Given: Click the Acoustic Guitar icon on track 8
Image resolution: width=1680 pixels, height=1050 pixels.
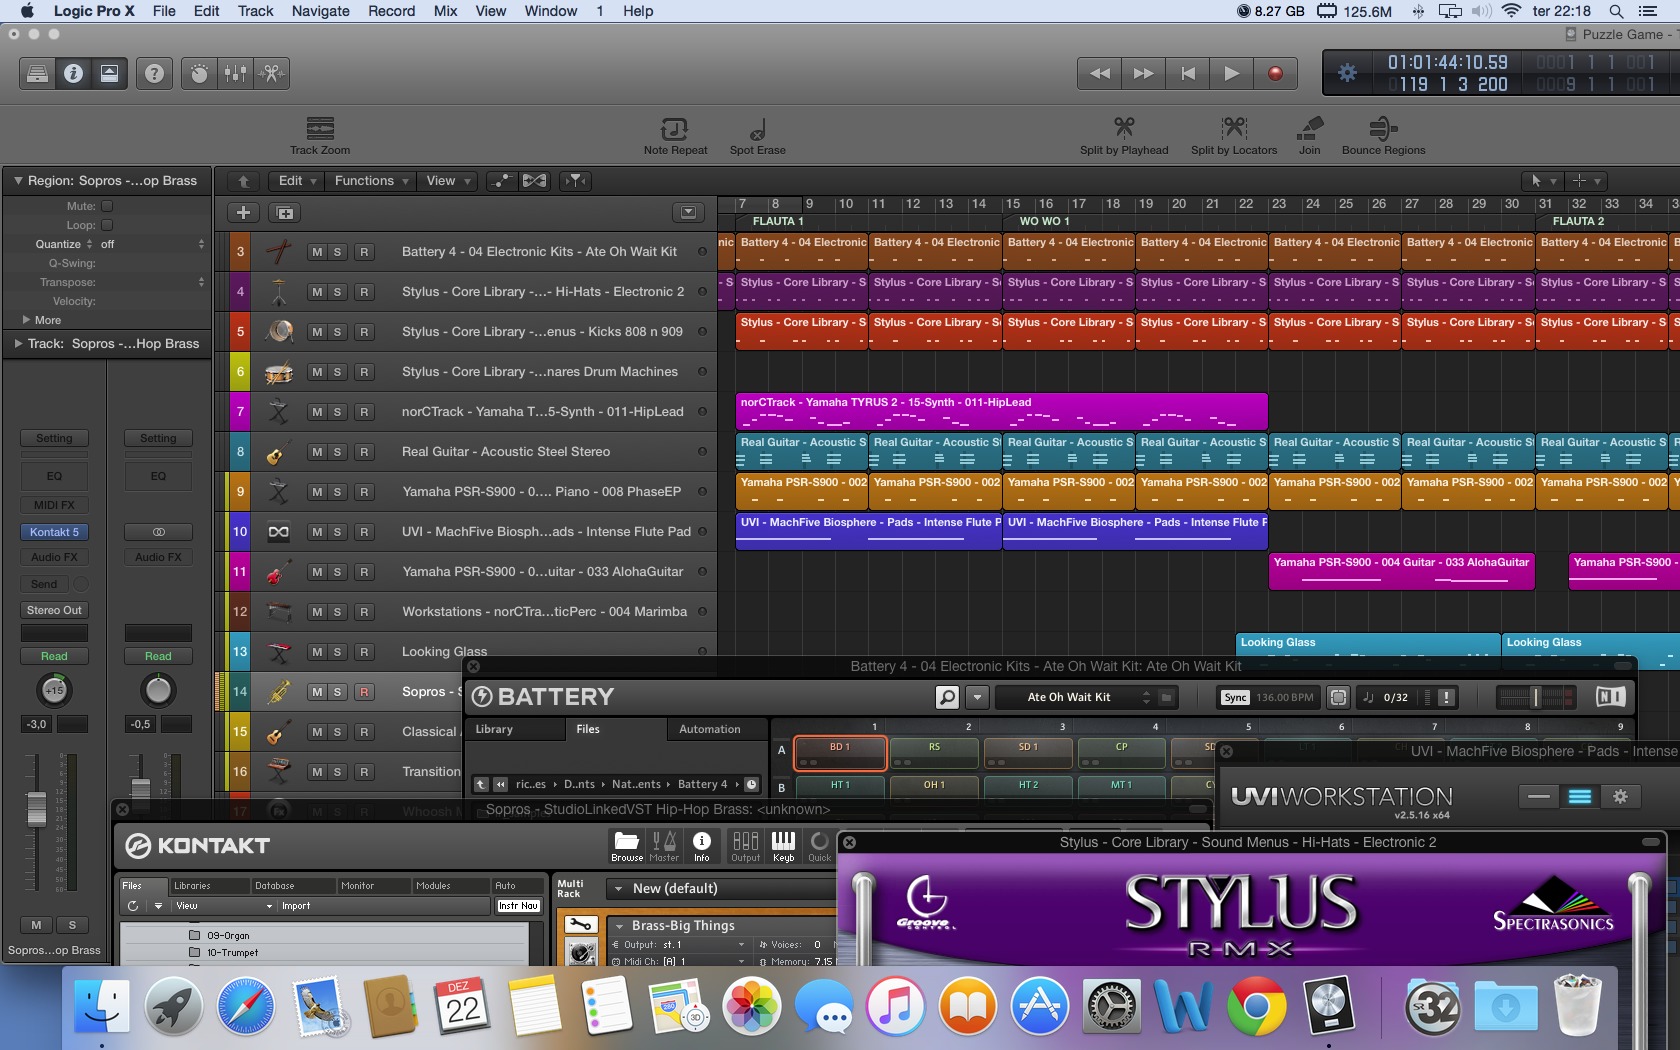Looking at the screenshot, I should coord(279,452).
